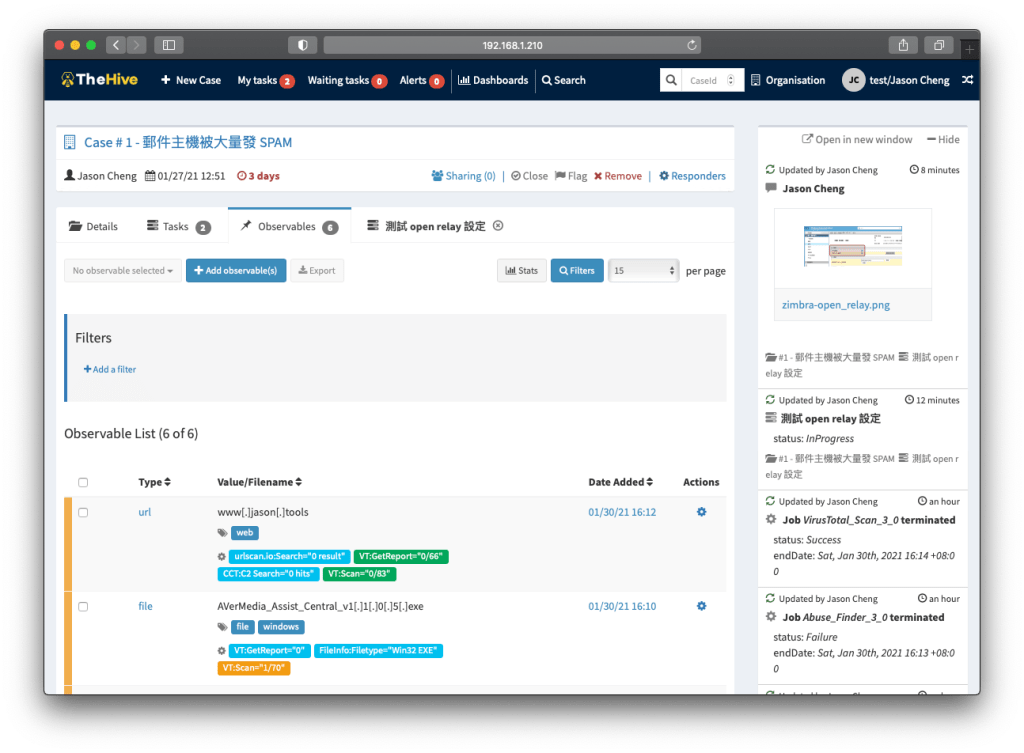The width and height of the screenshot is (1024, 753).
Task: Click the gear action icon for file observable
Action: click(701, 606)
